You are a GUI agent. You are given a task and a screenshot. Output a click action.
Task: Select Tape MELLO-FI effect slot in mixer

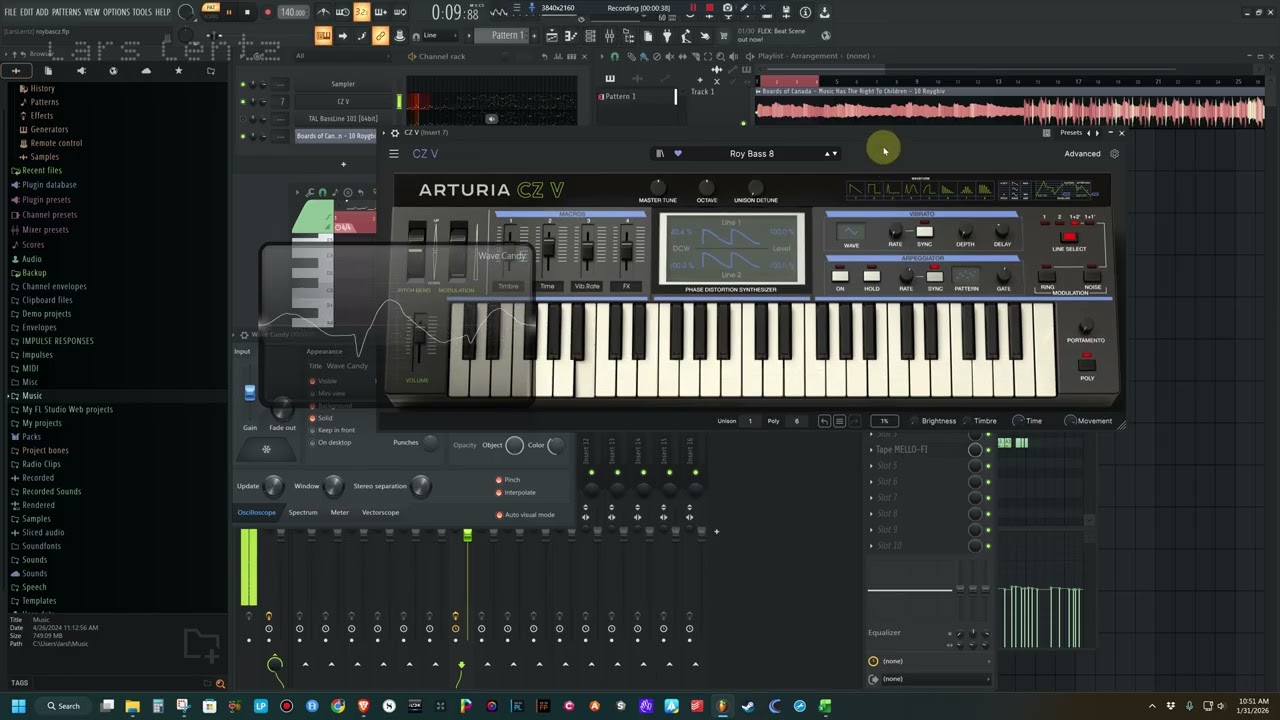[902, 450]
